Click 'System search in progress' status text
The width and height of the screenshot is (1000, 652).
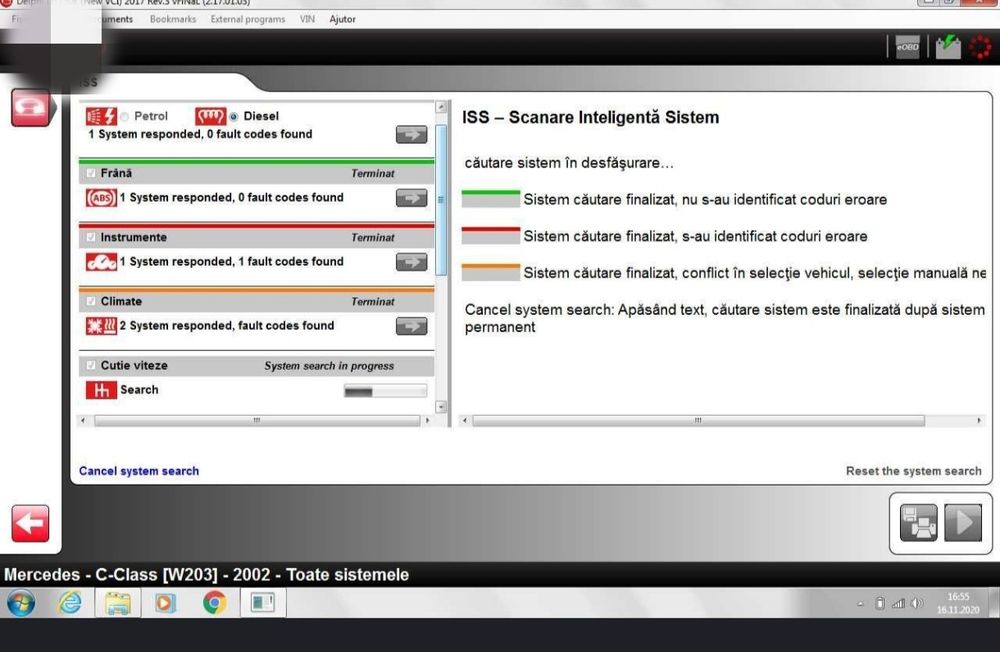(329, 366)
